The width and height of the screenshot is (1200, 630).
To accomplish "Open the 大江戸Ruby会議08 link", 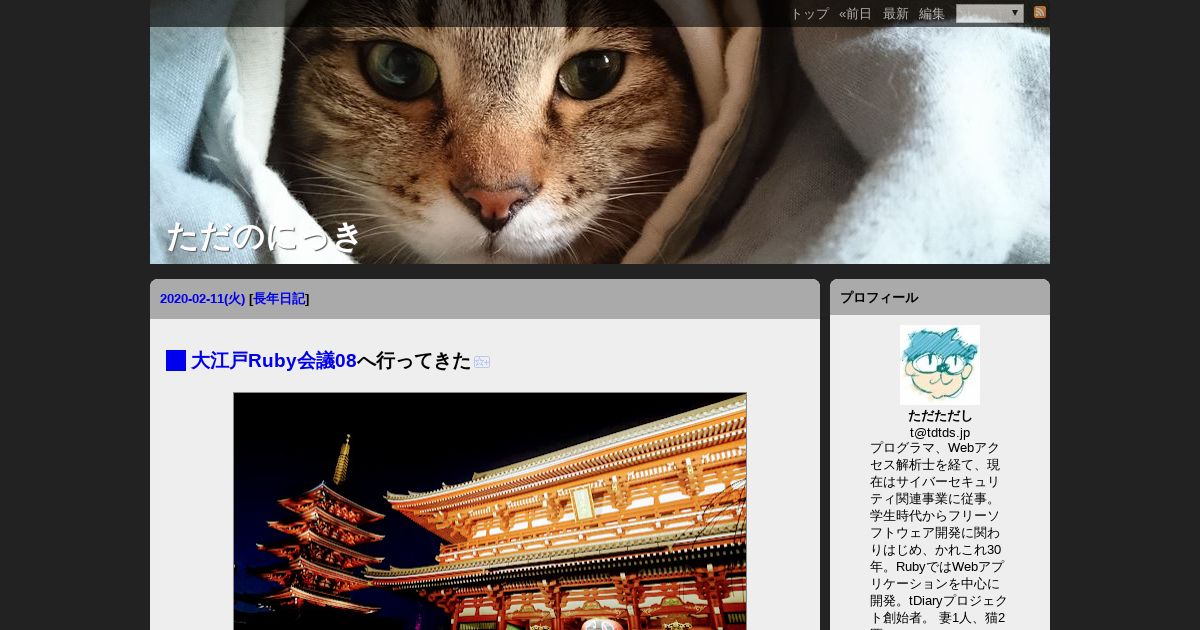I will click(x=274, y=361).
